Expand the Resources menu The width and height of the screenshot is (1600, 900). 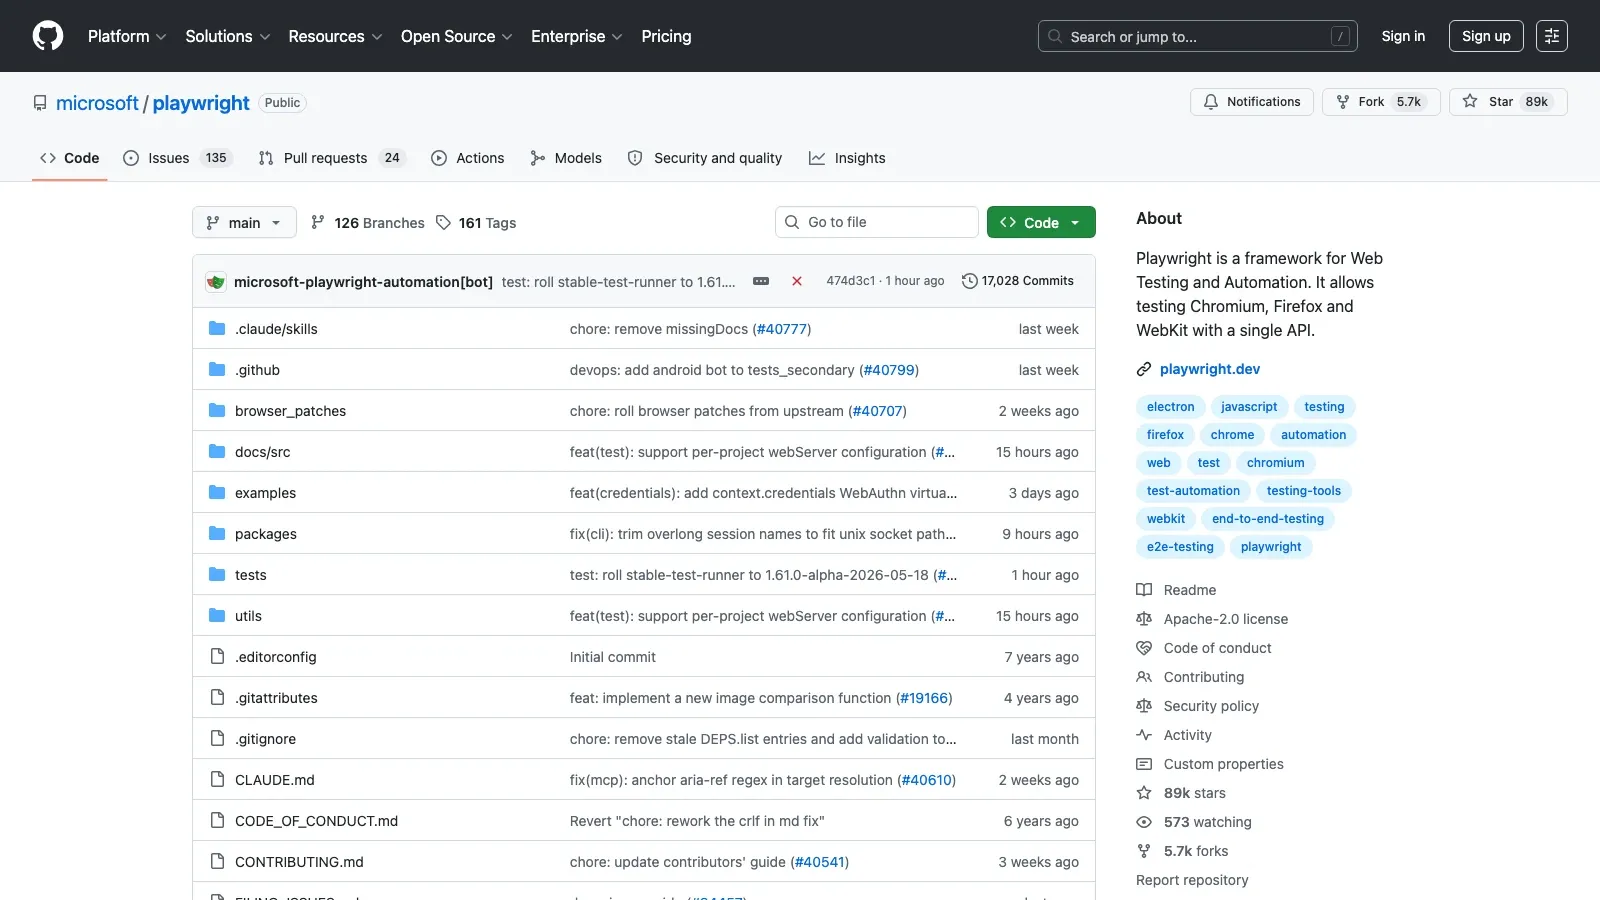pyautogui.click(x=335, y=36)
